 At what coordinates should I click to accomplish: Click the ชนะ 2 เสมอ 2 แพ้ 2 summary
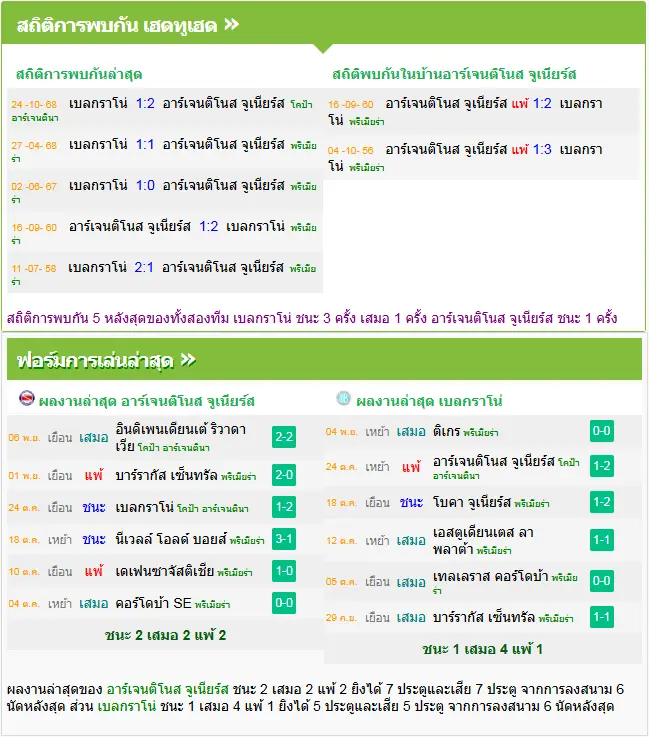coord(165,635)
